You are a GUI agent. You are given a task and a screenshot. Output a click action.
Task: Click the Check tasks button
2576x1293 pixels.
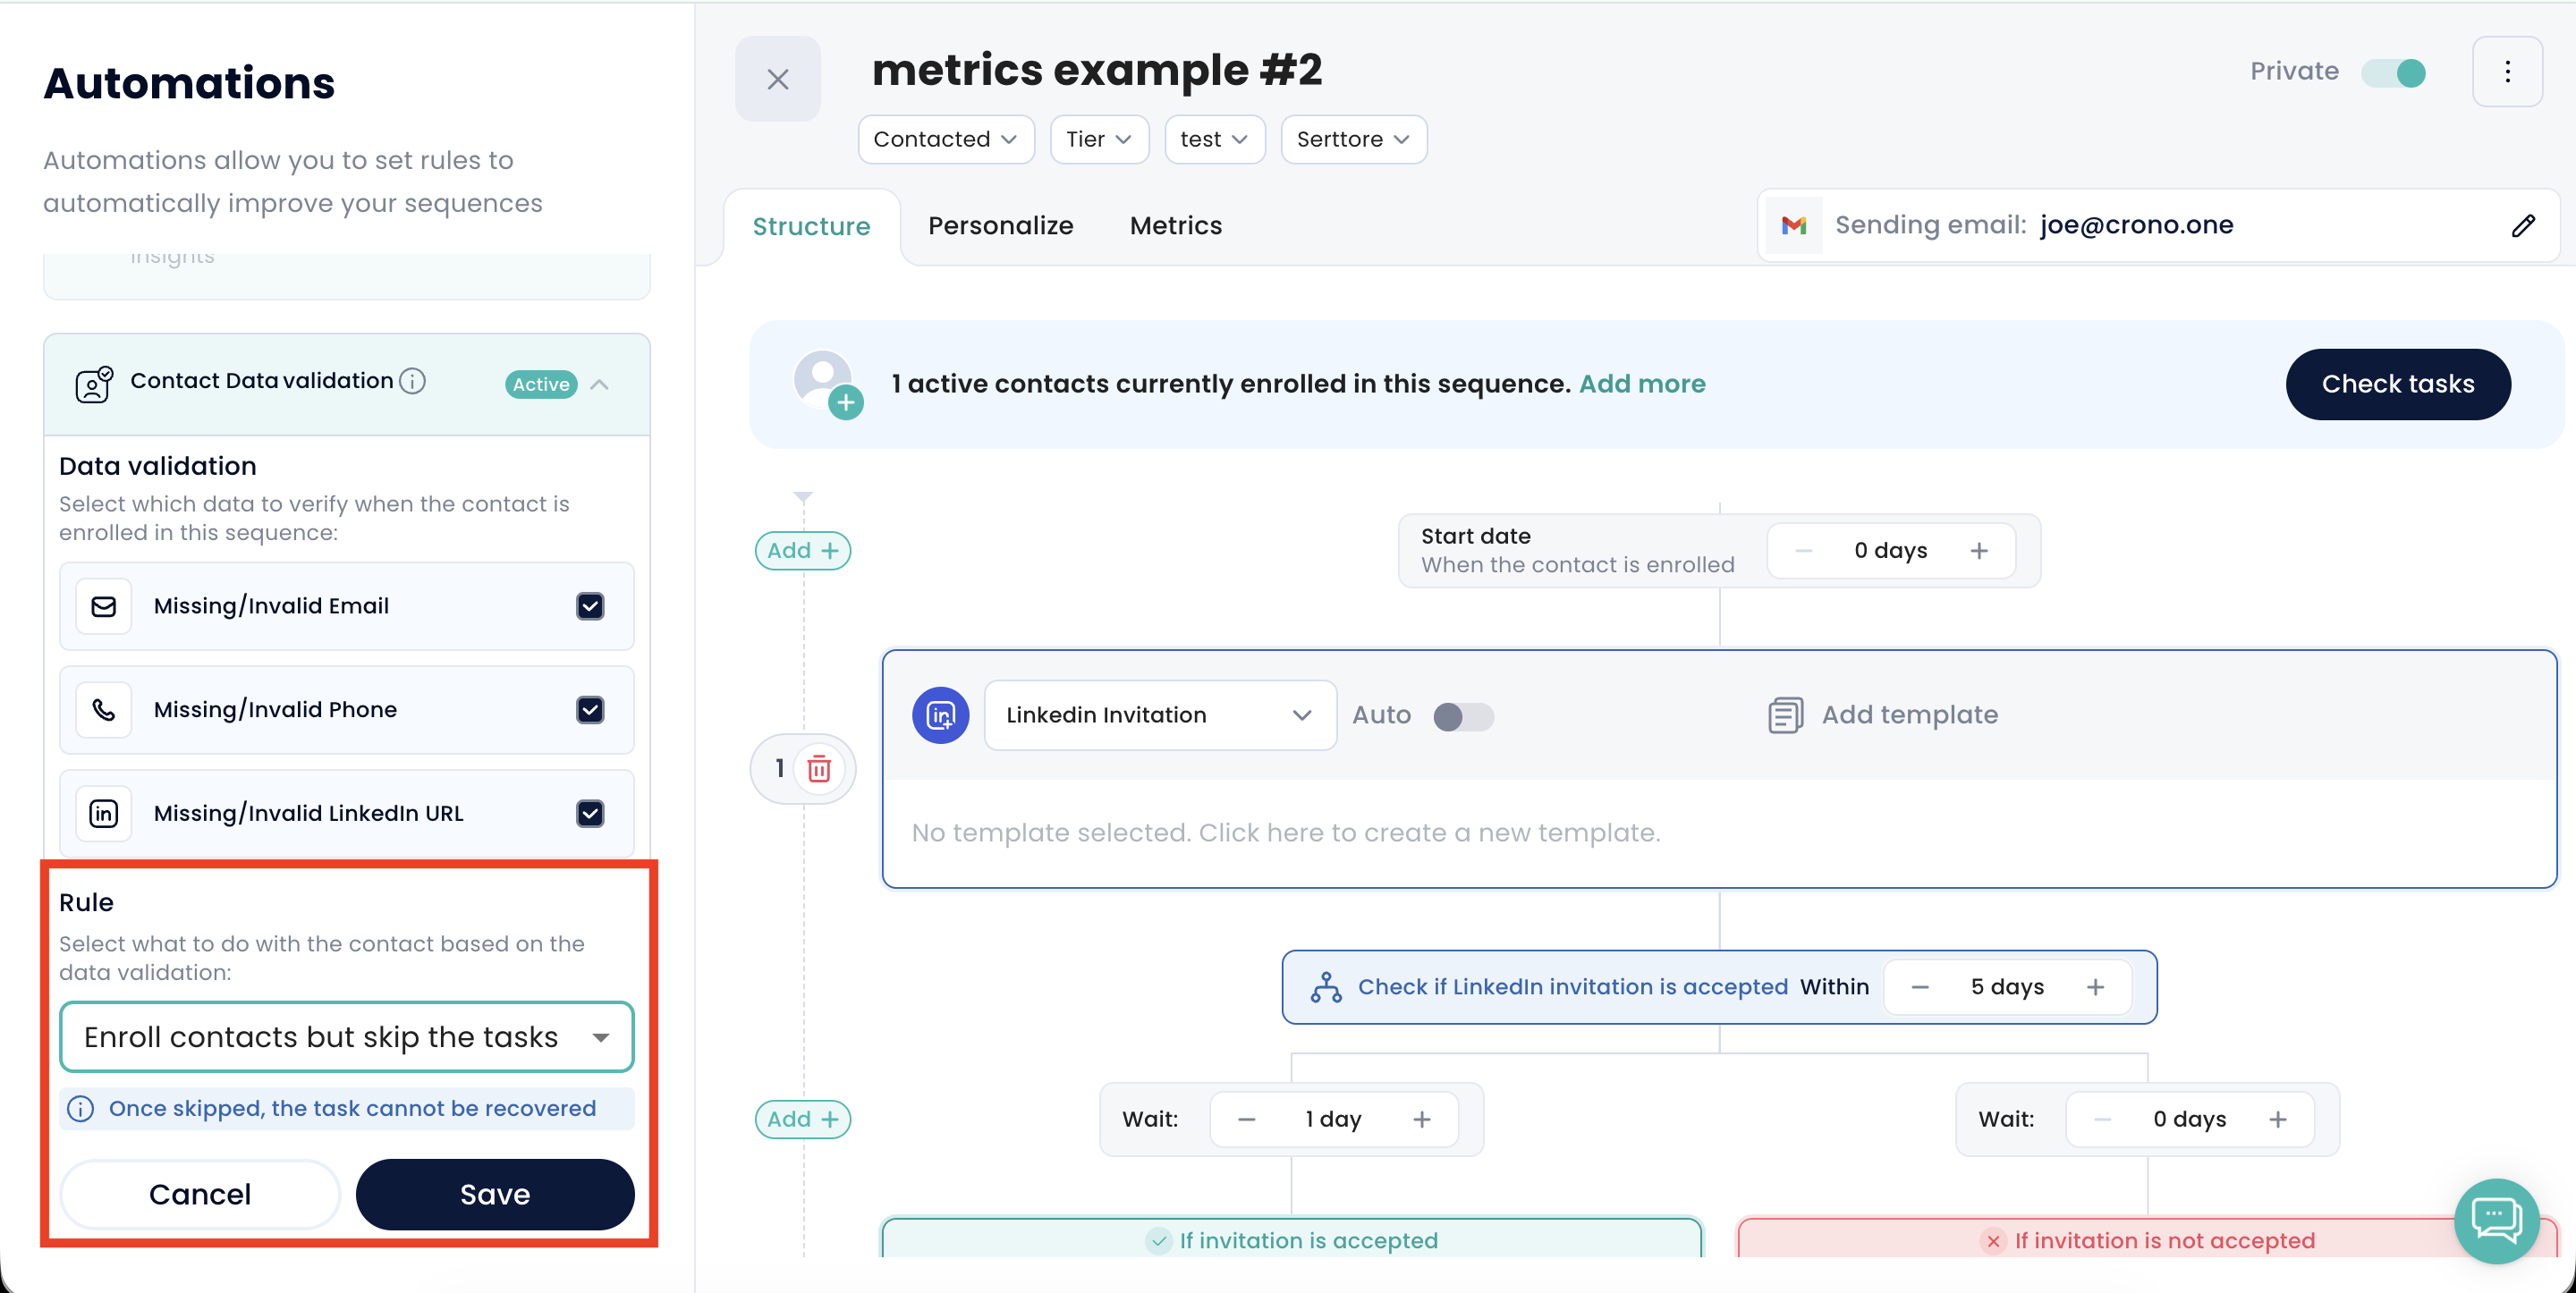pos(2397,384)
